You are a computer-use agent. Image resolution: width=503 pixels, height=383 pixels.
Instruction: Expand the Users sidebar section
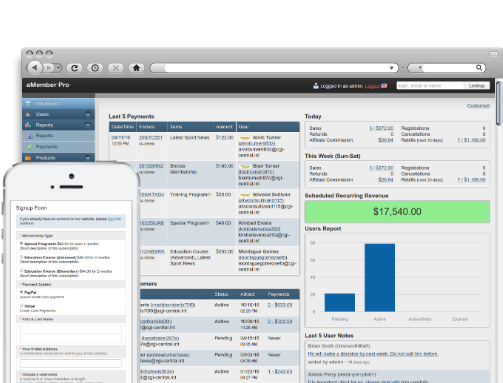click(x=88, y=114)
